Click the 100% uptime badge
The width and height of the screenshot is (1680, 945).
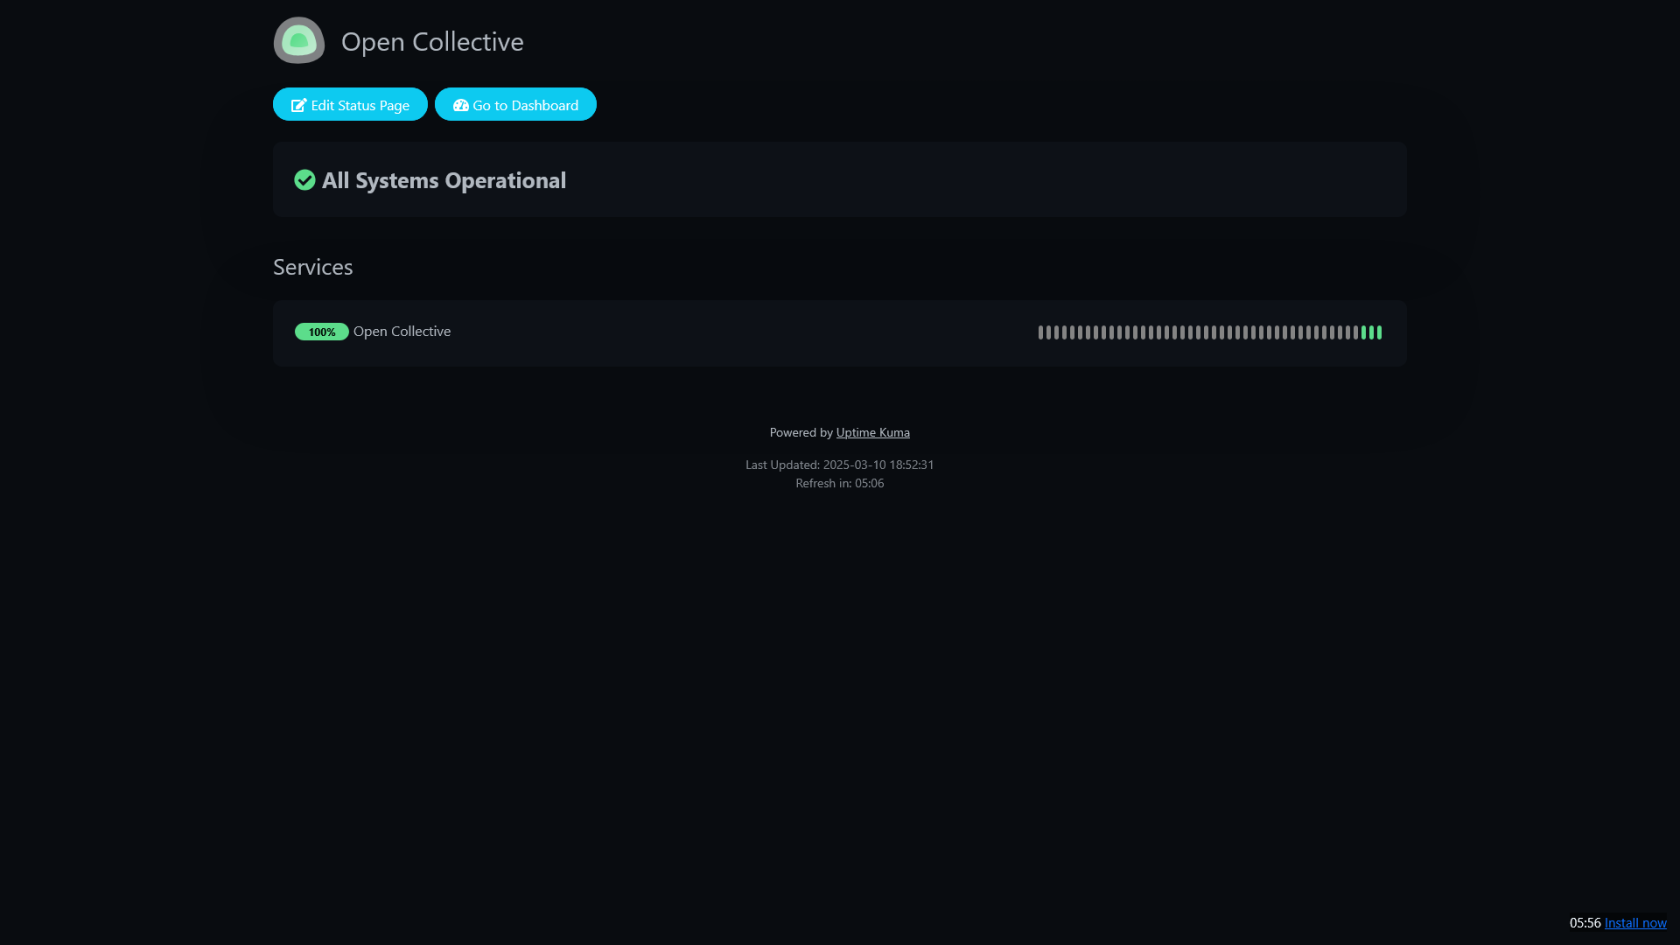click(x=321, y=332)
